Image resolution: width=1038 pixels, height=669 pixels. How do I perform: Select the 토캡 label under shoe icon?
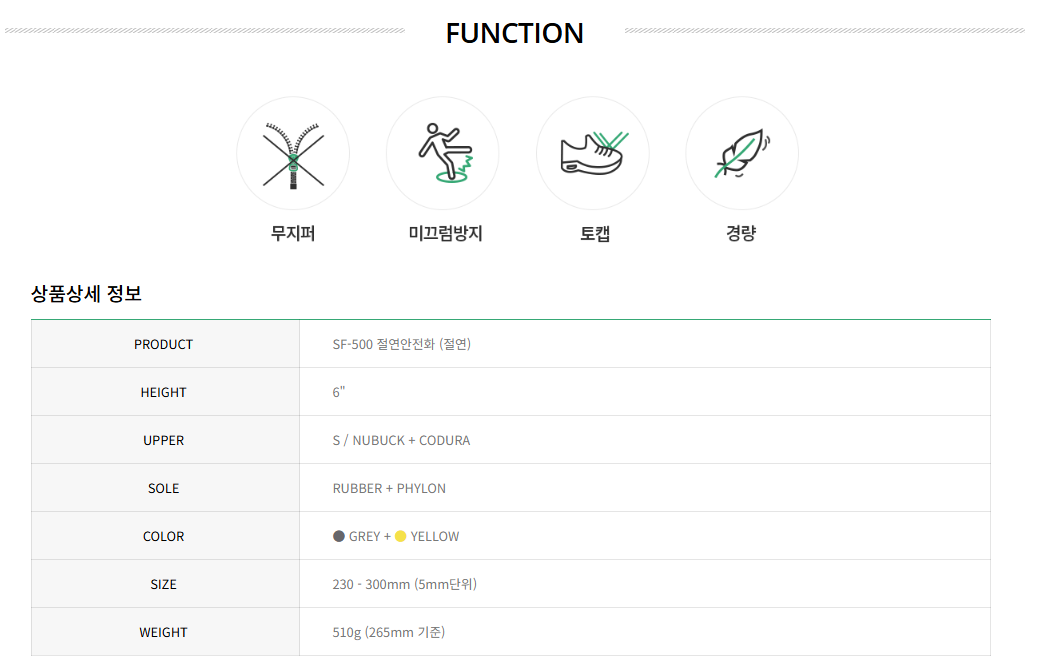point(594,234)
